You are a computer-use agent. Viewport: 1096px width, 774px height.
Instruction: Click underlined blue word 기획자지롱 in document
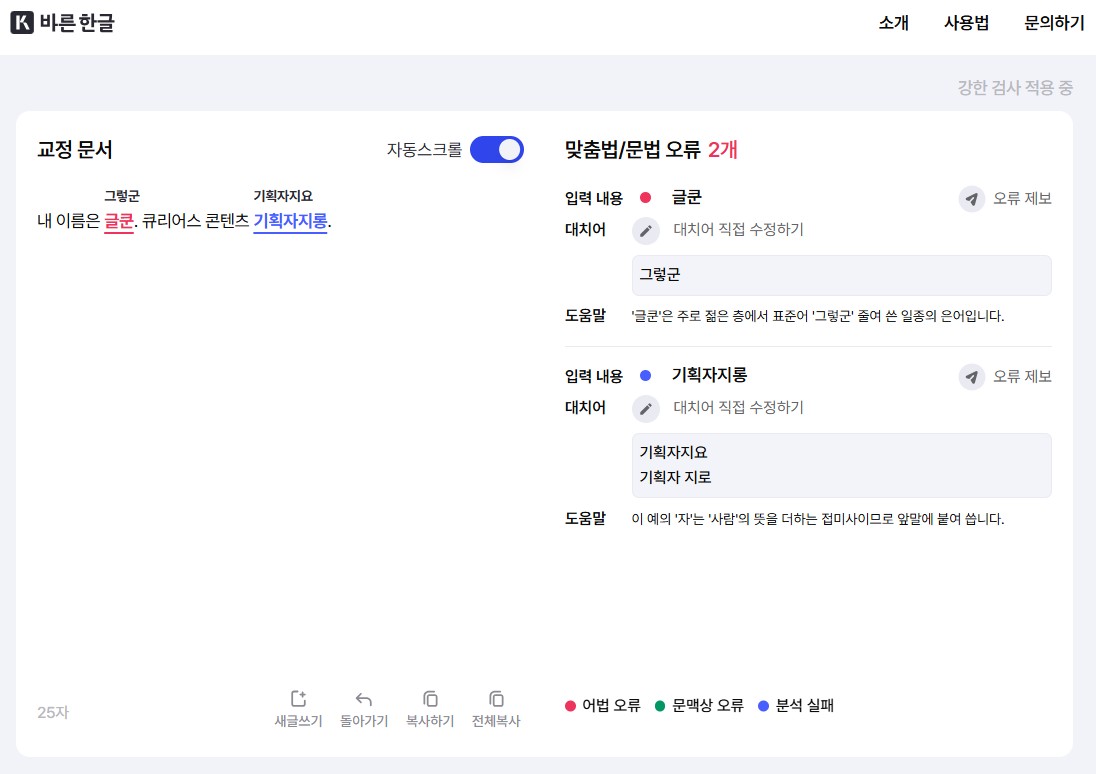pyautogui.click(x=290, y=221)
